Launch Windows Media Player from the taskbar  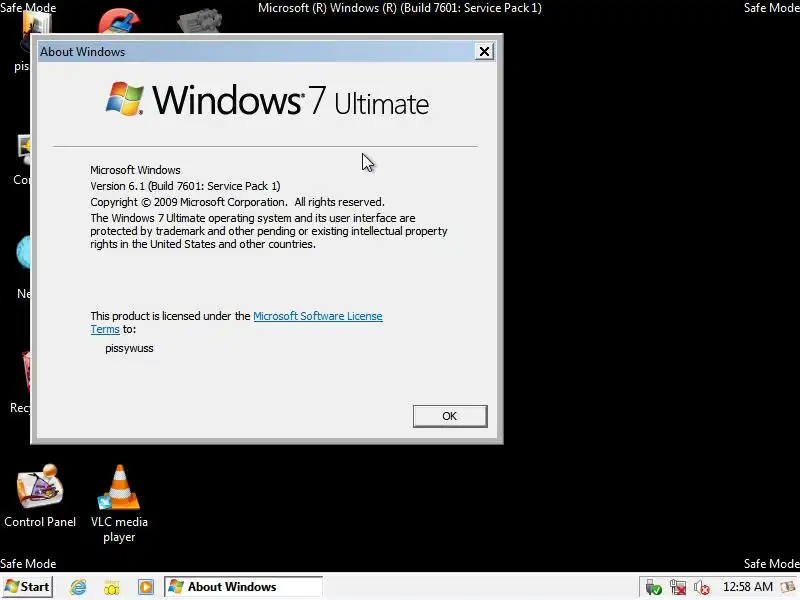click(x=145, y=587)
